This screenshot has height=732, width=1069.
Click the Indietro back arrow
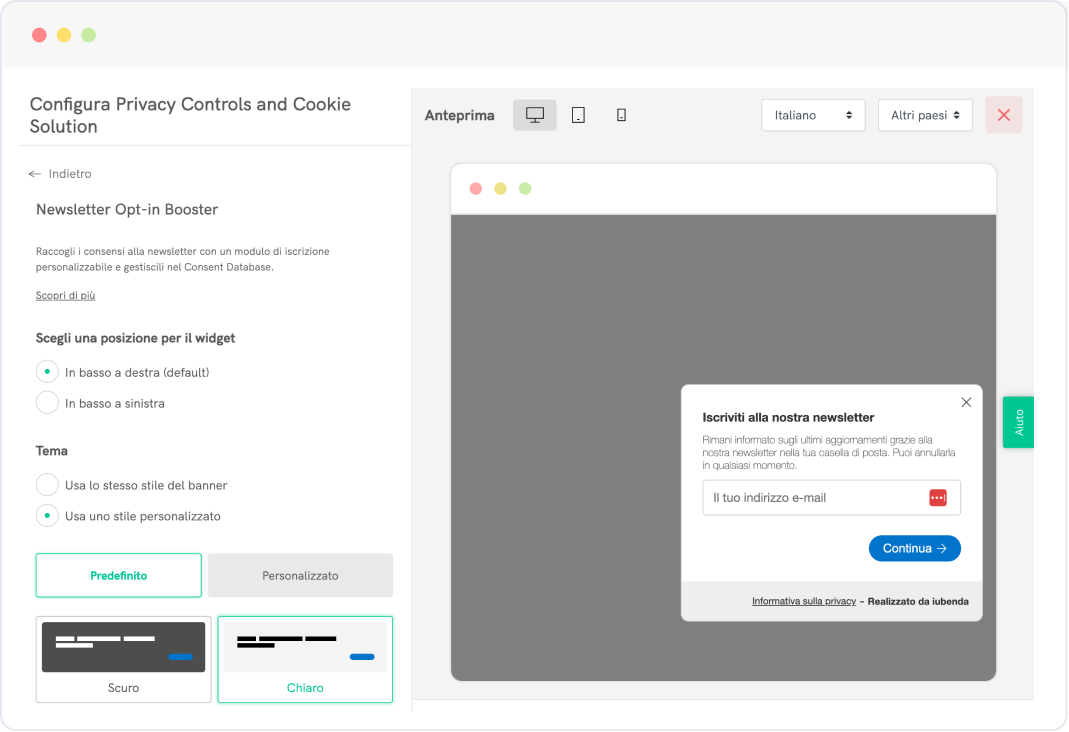(x=36, y=174)
